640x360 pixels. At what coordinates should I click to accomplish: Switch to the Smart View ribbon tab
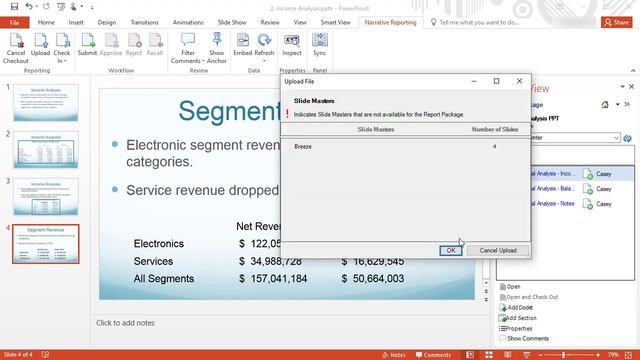pyautogui.click(x=336, y=22)
